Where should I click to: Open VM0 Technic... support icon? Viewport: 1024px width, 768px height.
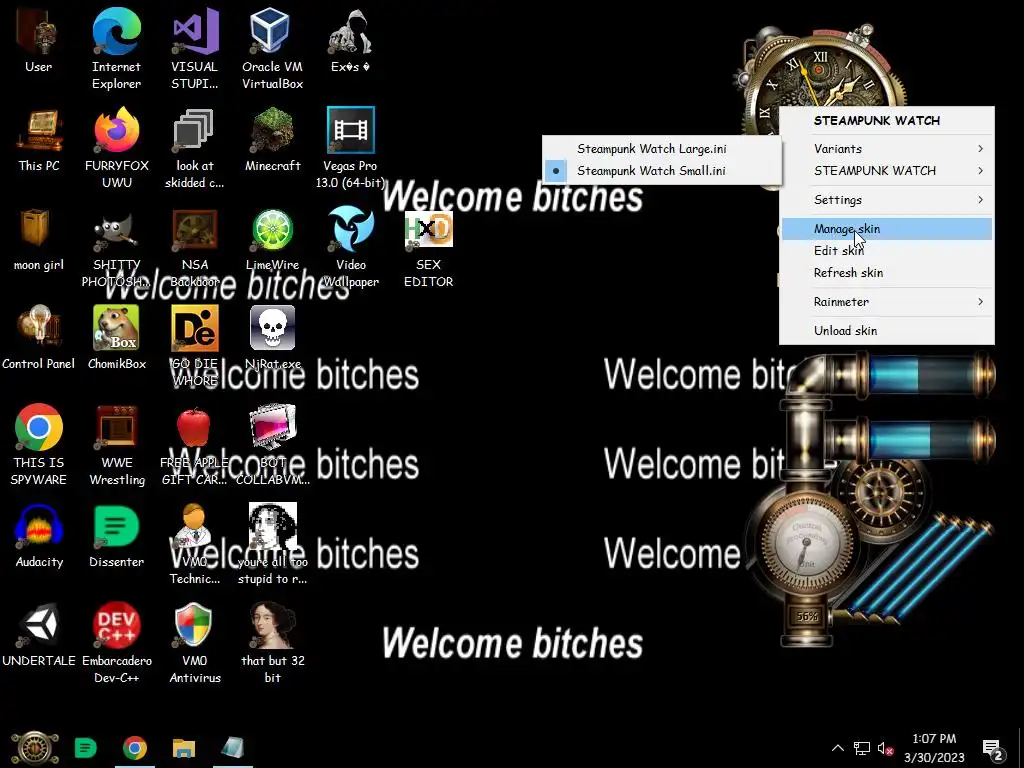195,544
